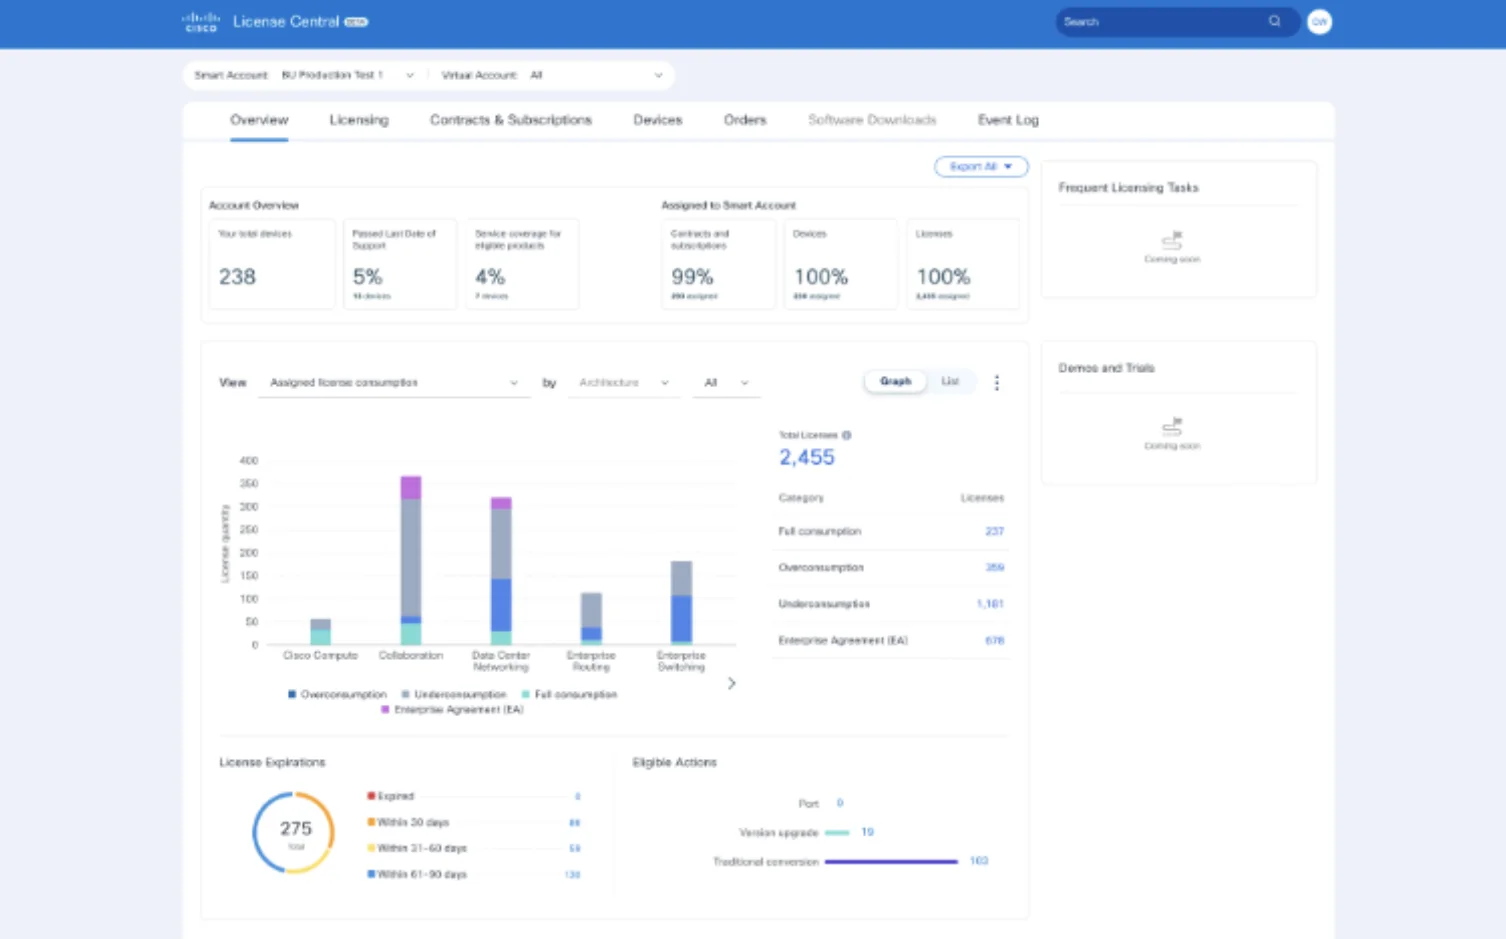Click the Underconsumption count 1,181
The image size is (1506, 939).
990,604
